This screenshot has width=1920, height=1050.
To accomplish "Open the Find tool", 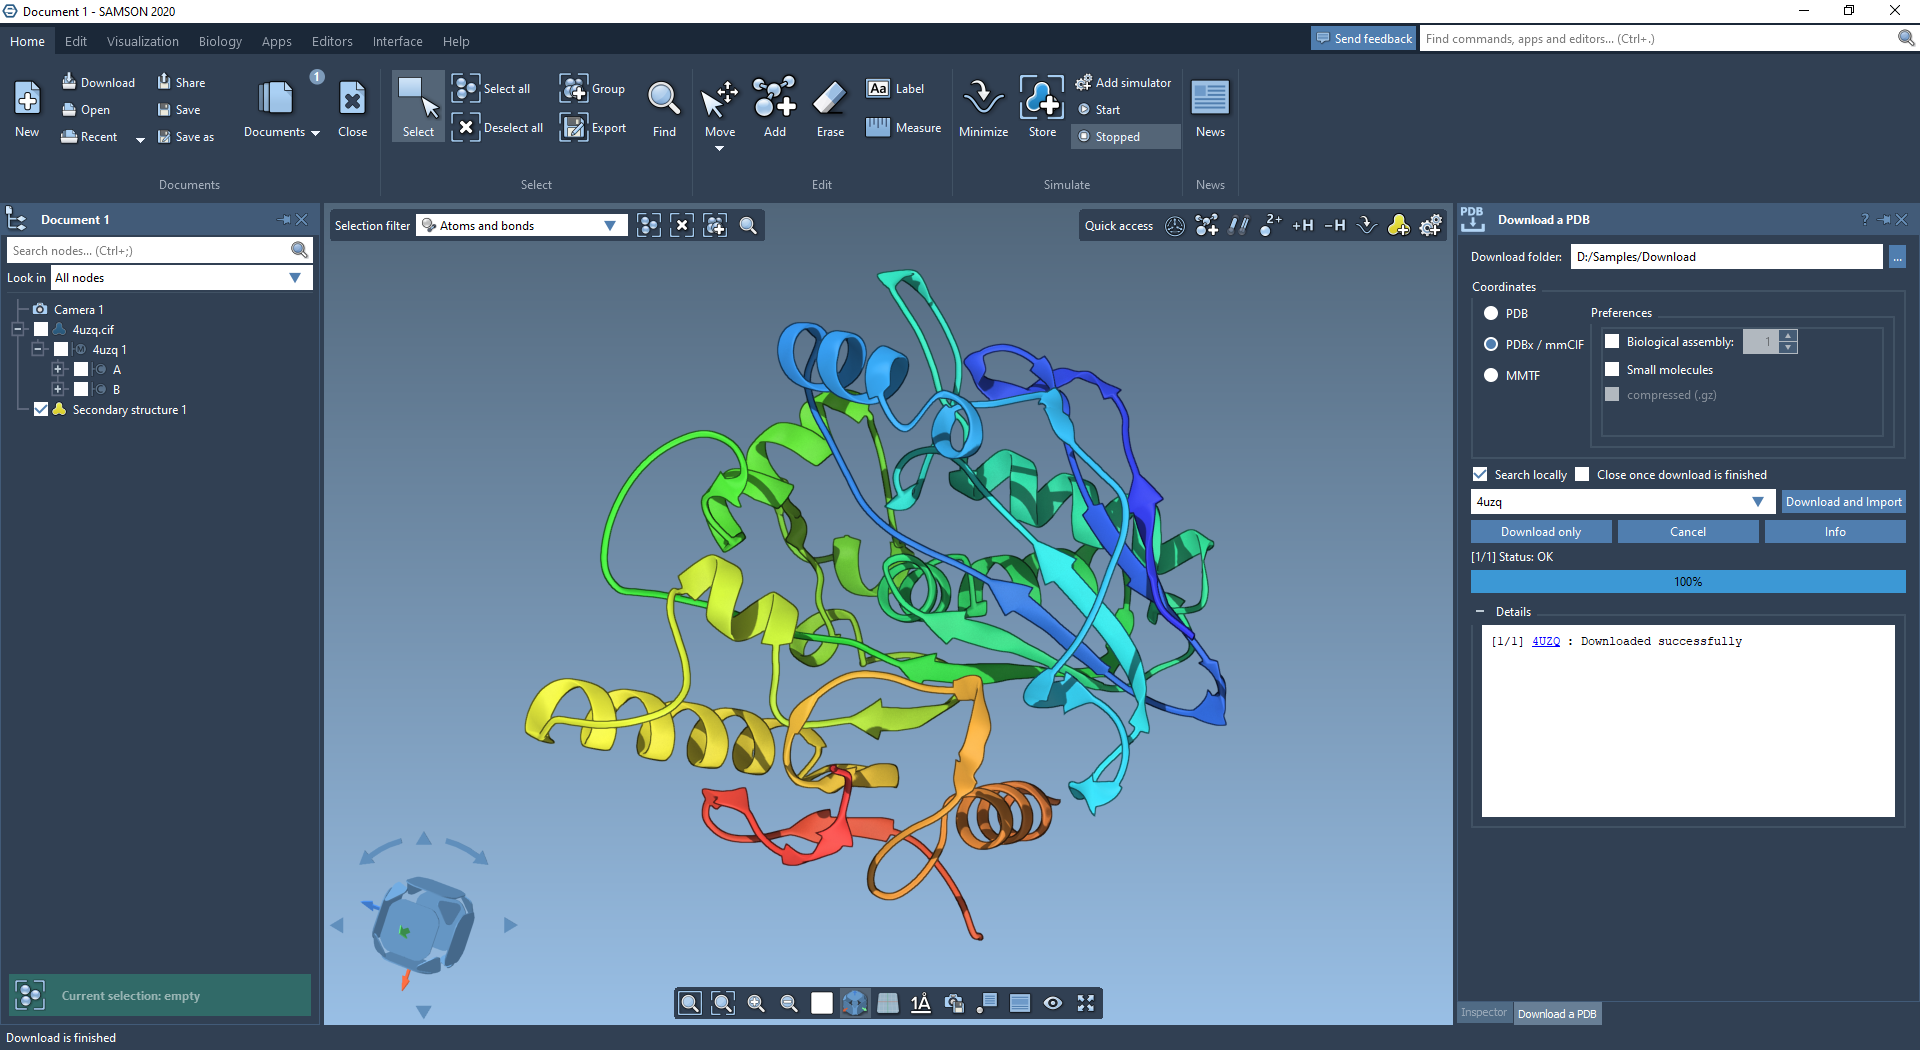I will 663,100.
